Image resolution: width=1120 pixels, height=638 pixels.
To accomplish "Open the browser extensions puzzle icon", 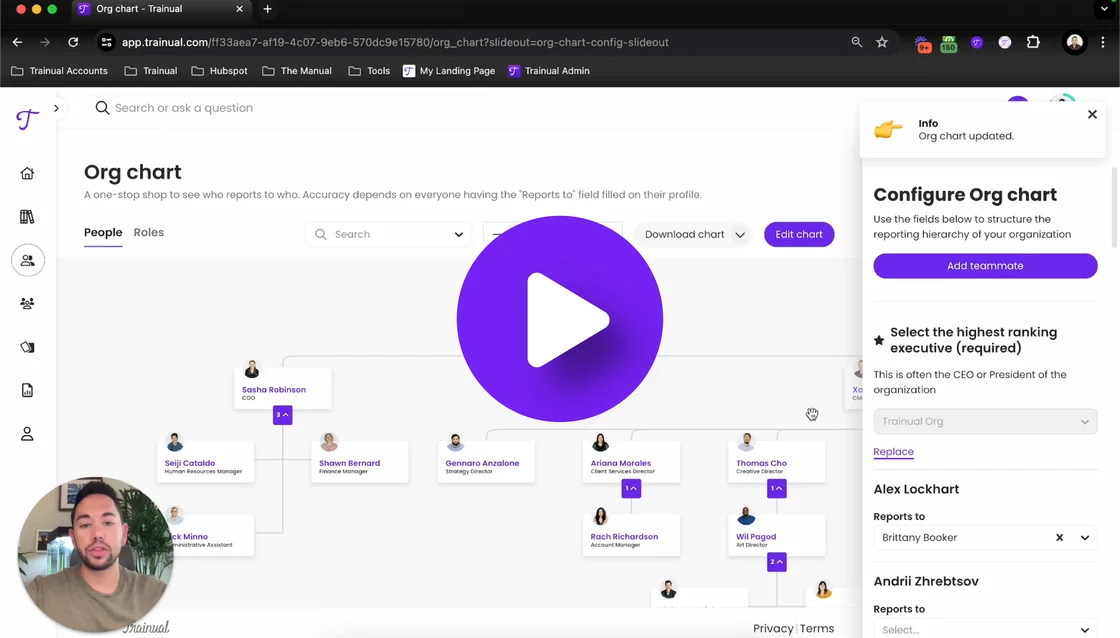I will click(1033, 42).
